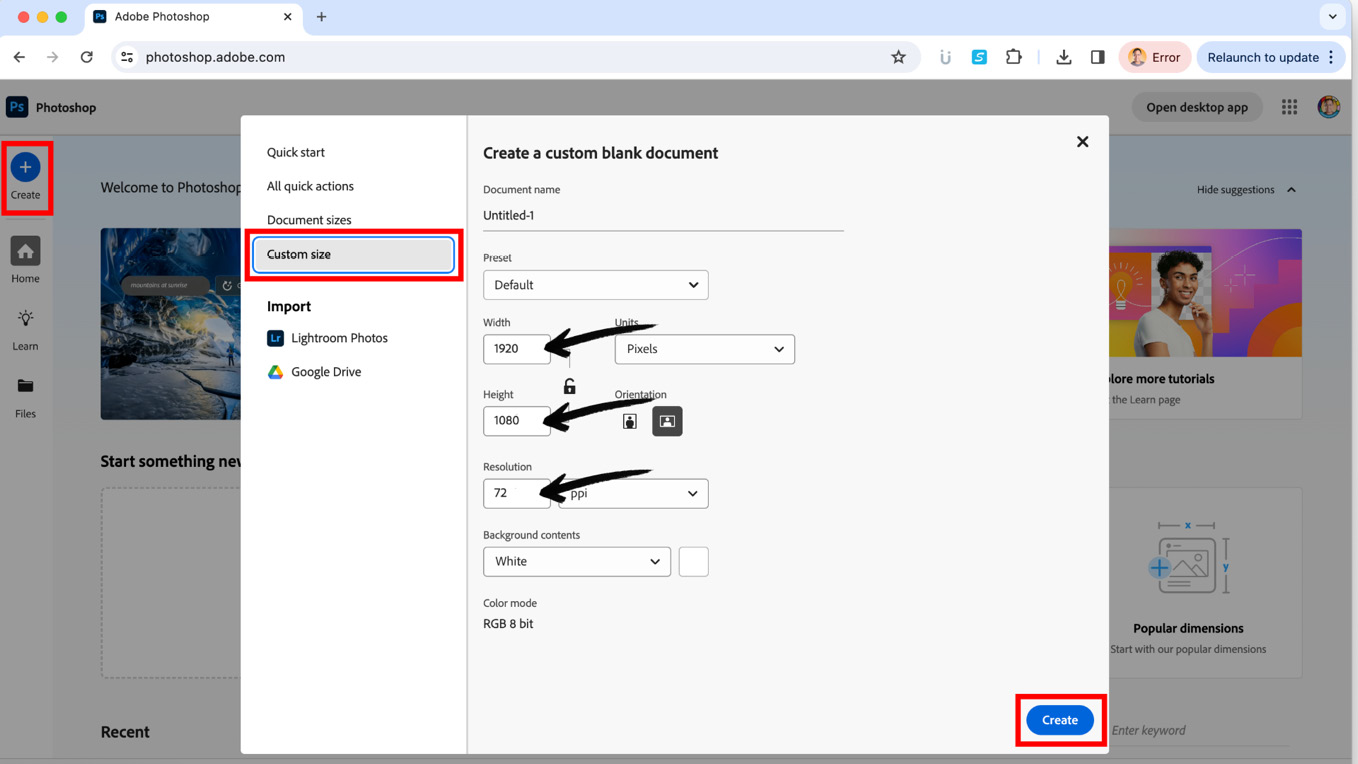Click the Error profile chip

[x=1154, y=57]
